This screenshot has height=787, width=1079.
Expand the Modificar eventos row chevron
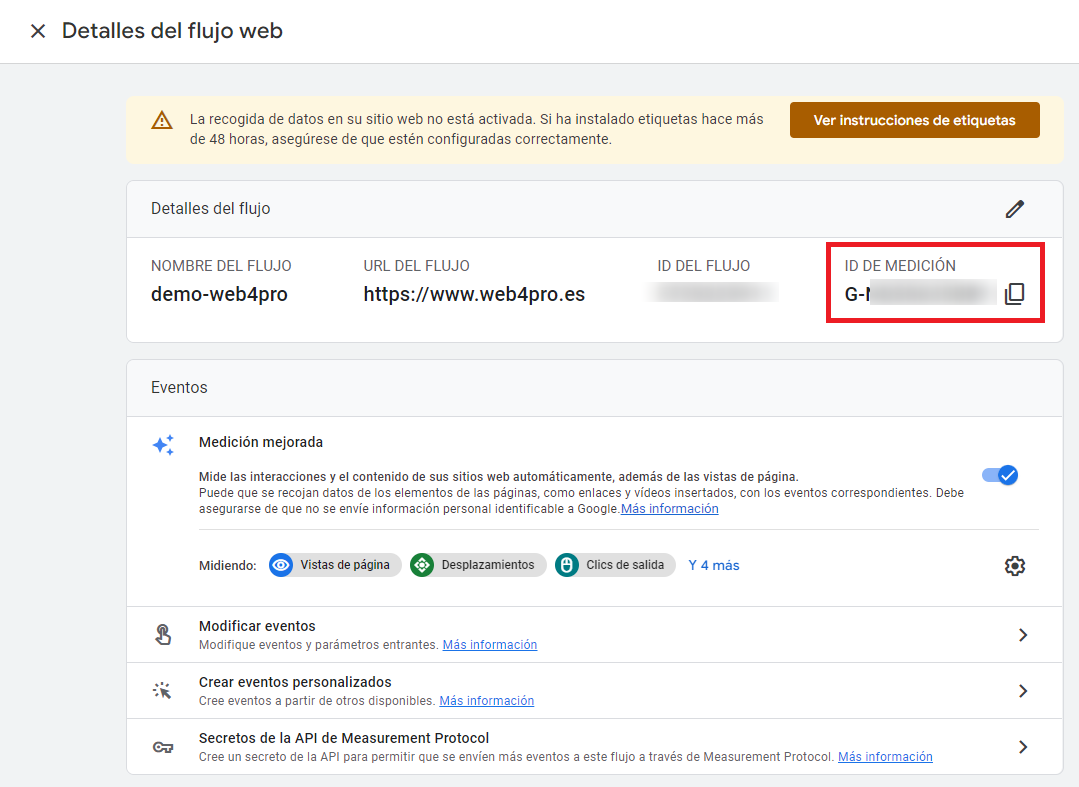[x=1022, y=634]
